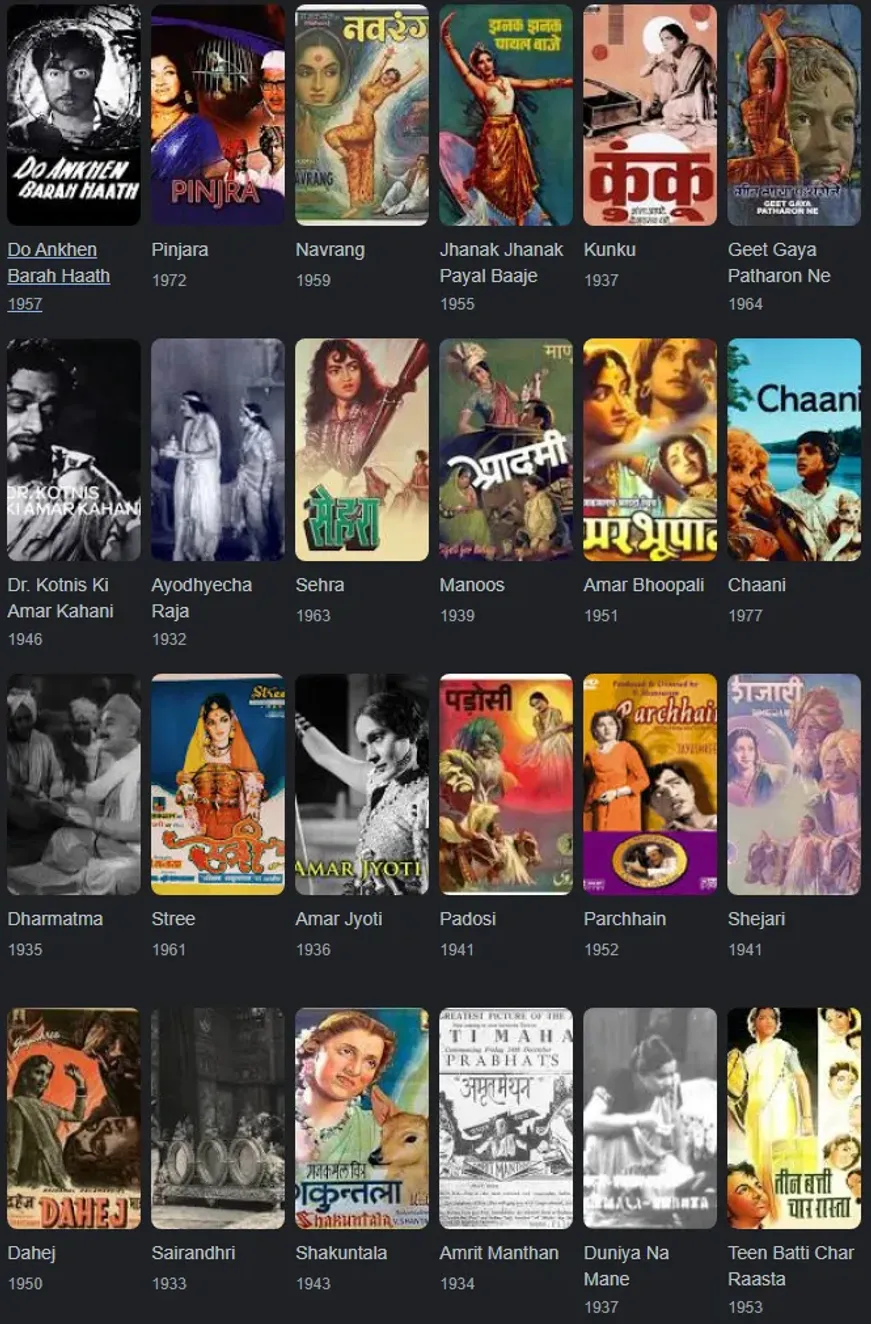871x1324 pixels.
Task: Select the Navrang poster thumbnail
Action: pyautogui.click(x=362, y=115)
